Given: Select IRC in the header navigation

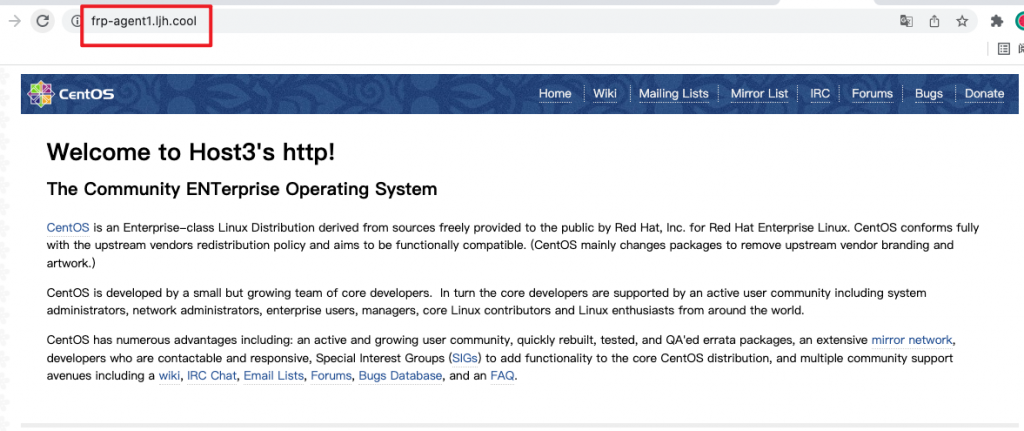Looking at the screenshot, I should click(820, 93).
